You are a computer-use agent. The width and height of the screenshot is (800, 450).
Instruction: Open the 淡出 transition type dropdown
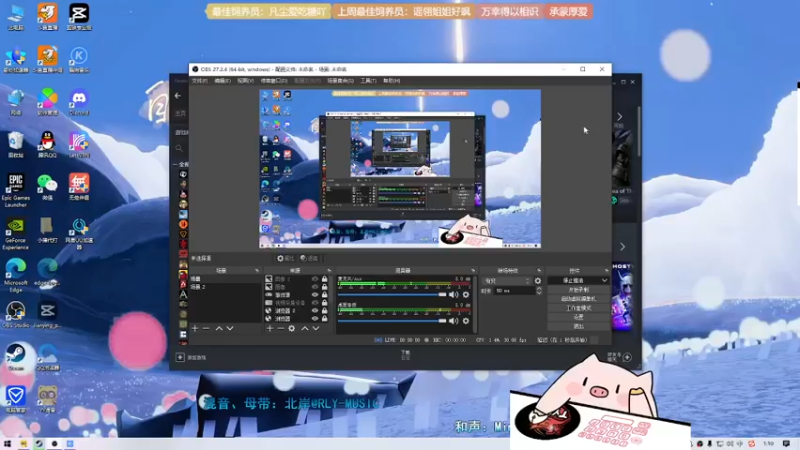pos(507,281)
